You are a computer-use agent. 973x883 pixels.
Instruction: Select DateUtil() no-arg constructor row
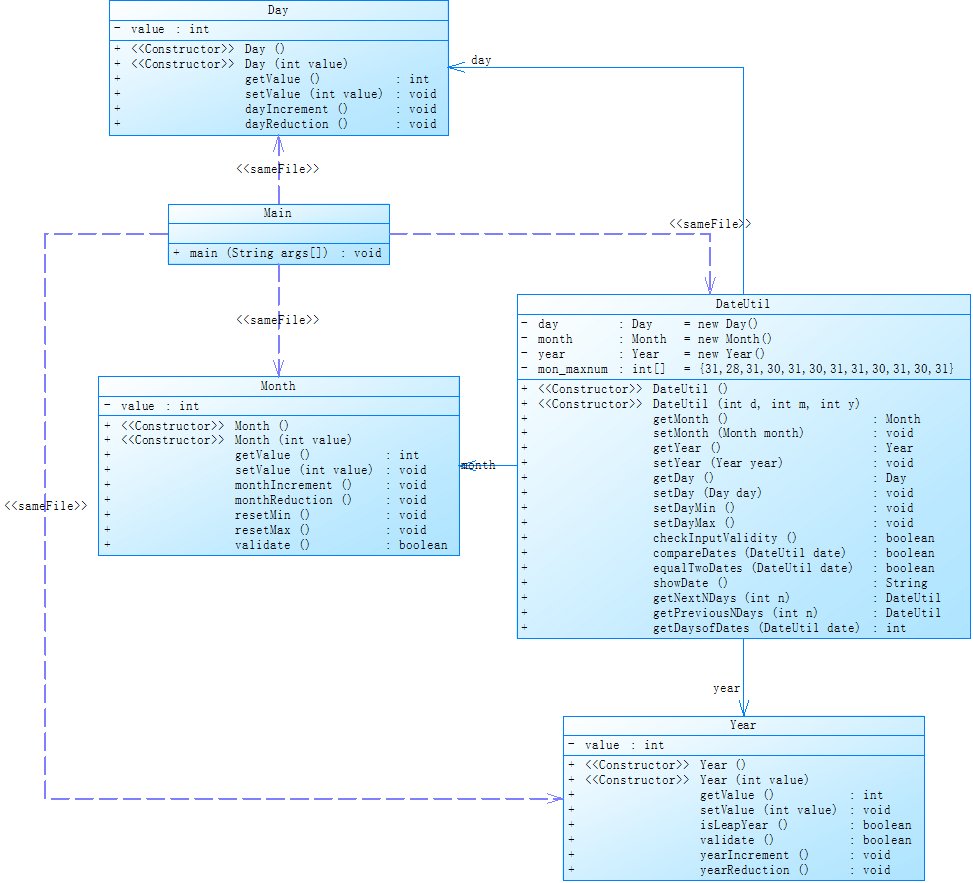[626, 389]
